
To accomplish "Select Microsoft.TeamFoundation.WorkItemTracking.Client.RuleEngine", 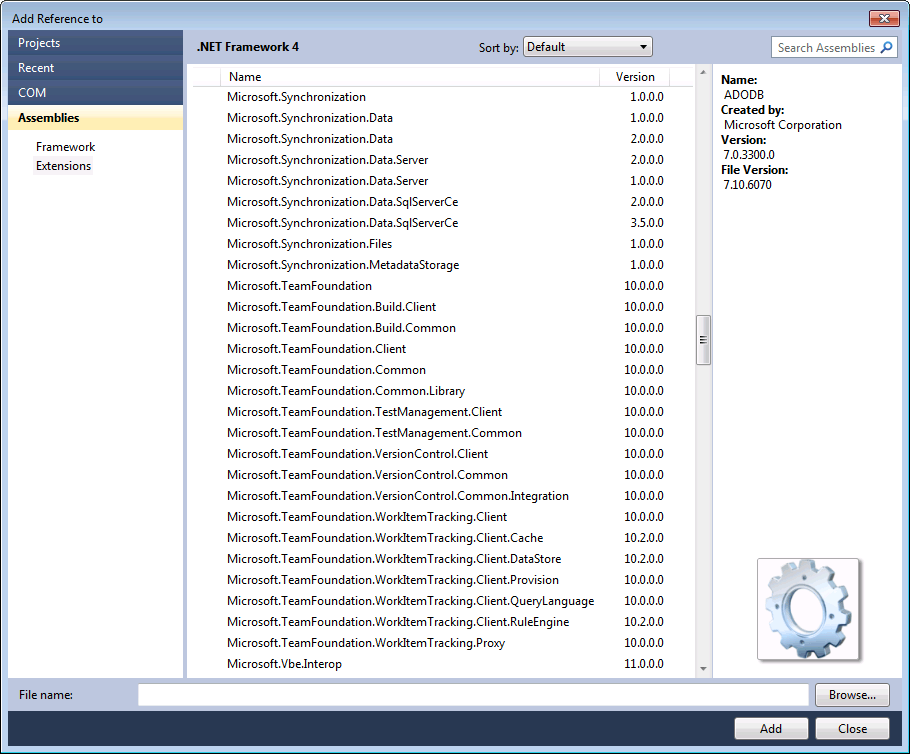I will [x=443, y=622].
